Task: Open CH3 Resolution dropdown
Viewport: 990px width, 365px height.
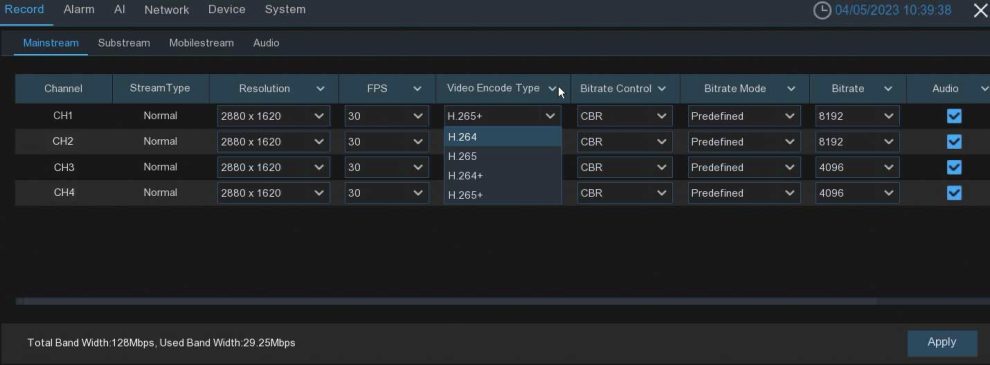Action: tap(273, 167)
